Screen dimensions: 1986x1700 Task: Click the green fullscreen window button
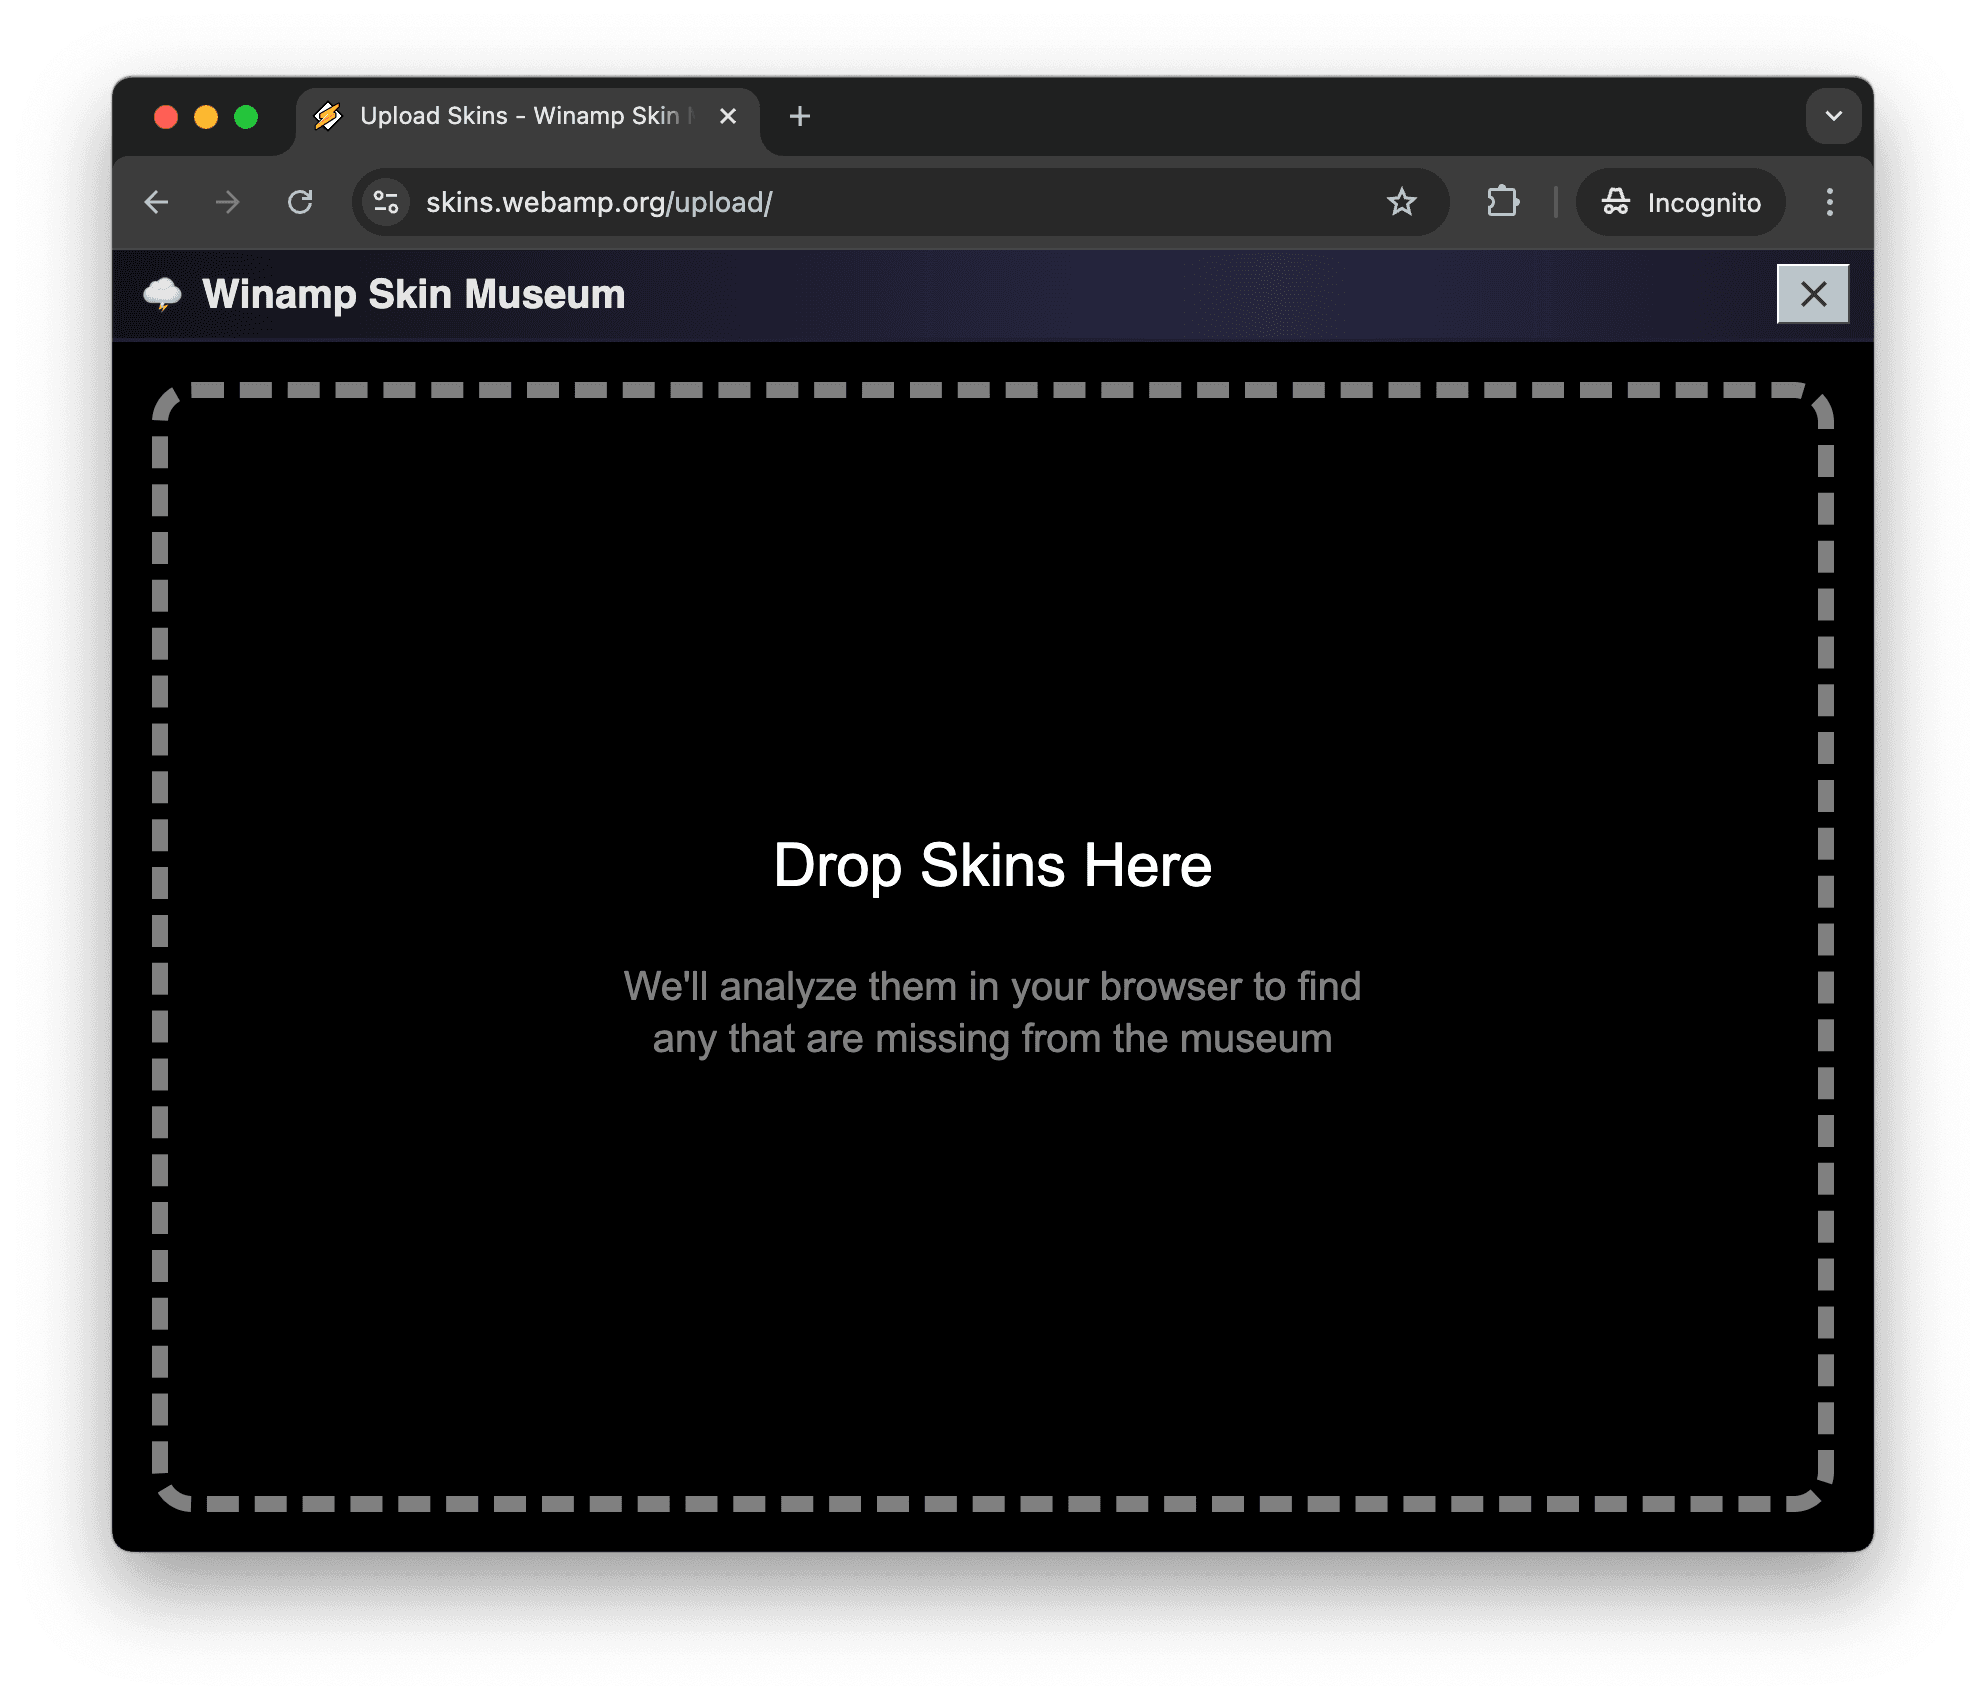[246, 117]
